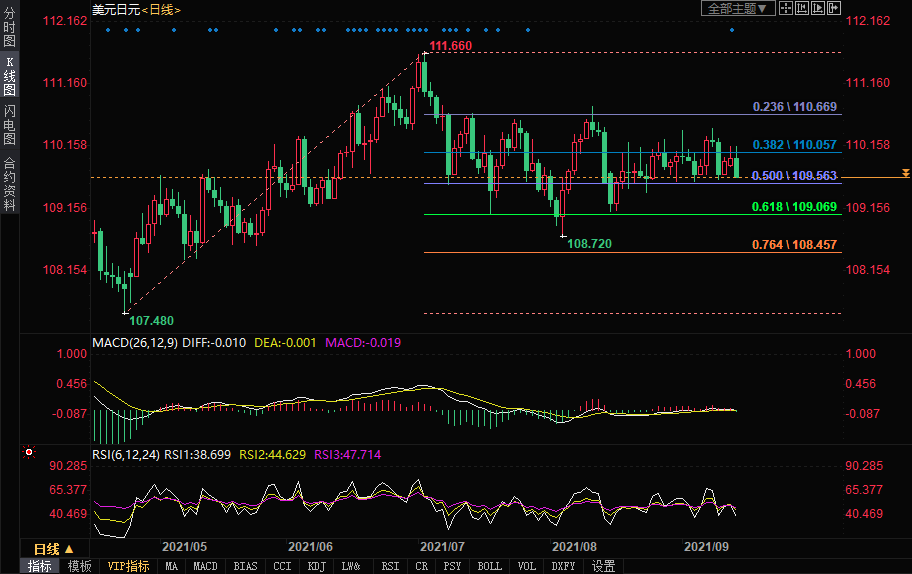Click the small arrow marker at right price axis
This screenshot has width=912, height=574.
tap(905, 173)
